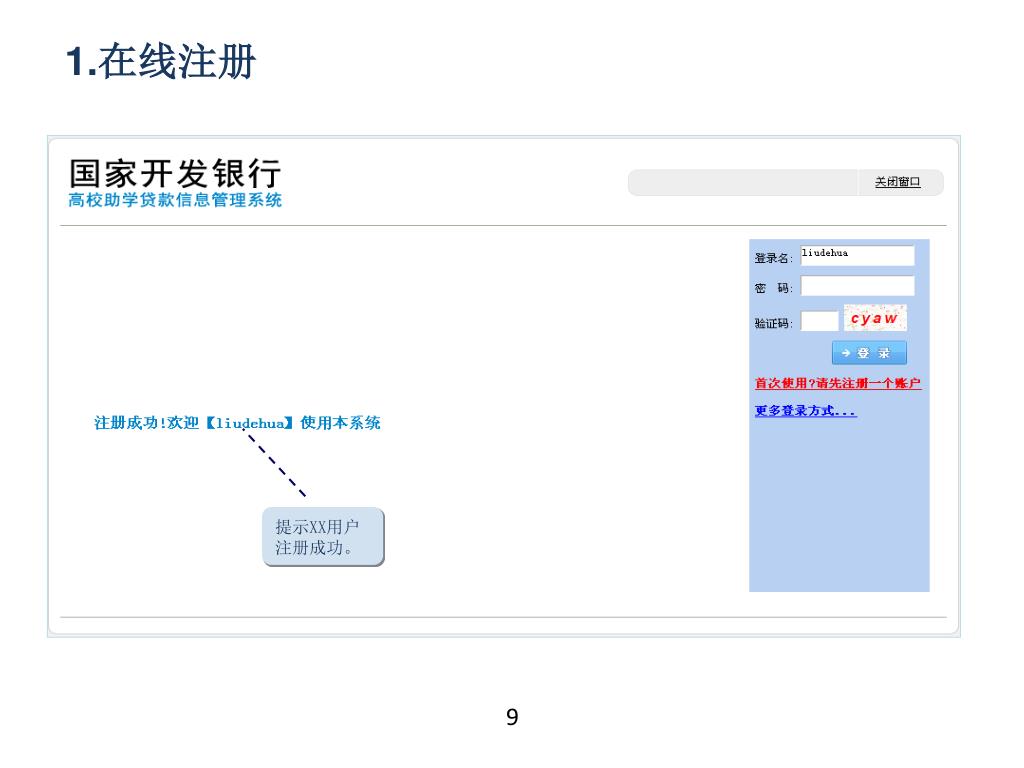Screen dimensions: 1024x768
Task: Click the 登录名: label
Action: [x=774, y=258]
